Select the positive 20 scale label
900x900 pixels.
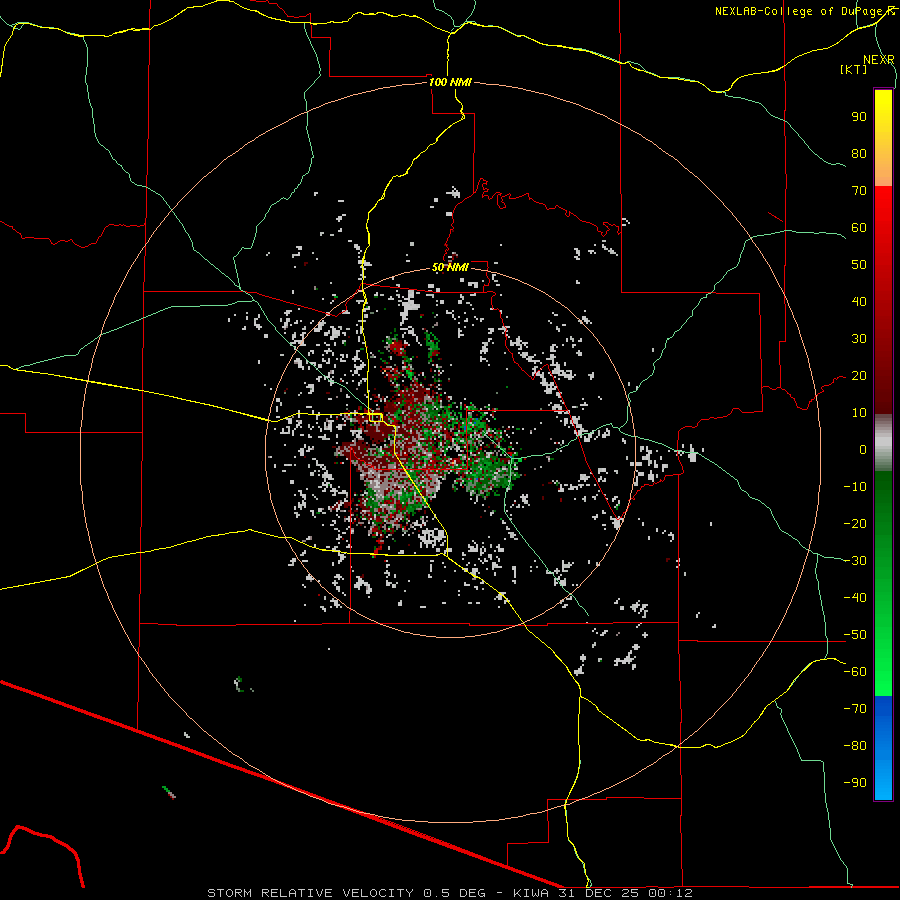(x=859, y=375)
